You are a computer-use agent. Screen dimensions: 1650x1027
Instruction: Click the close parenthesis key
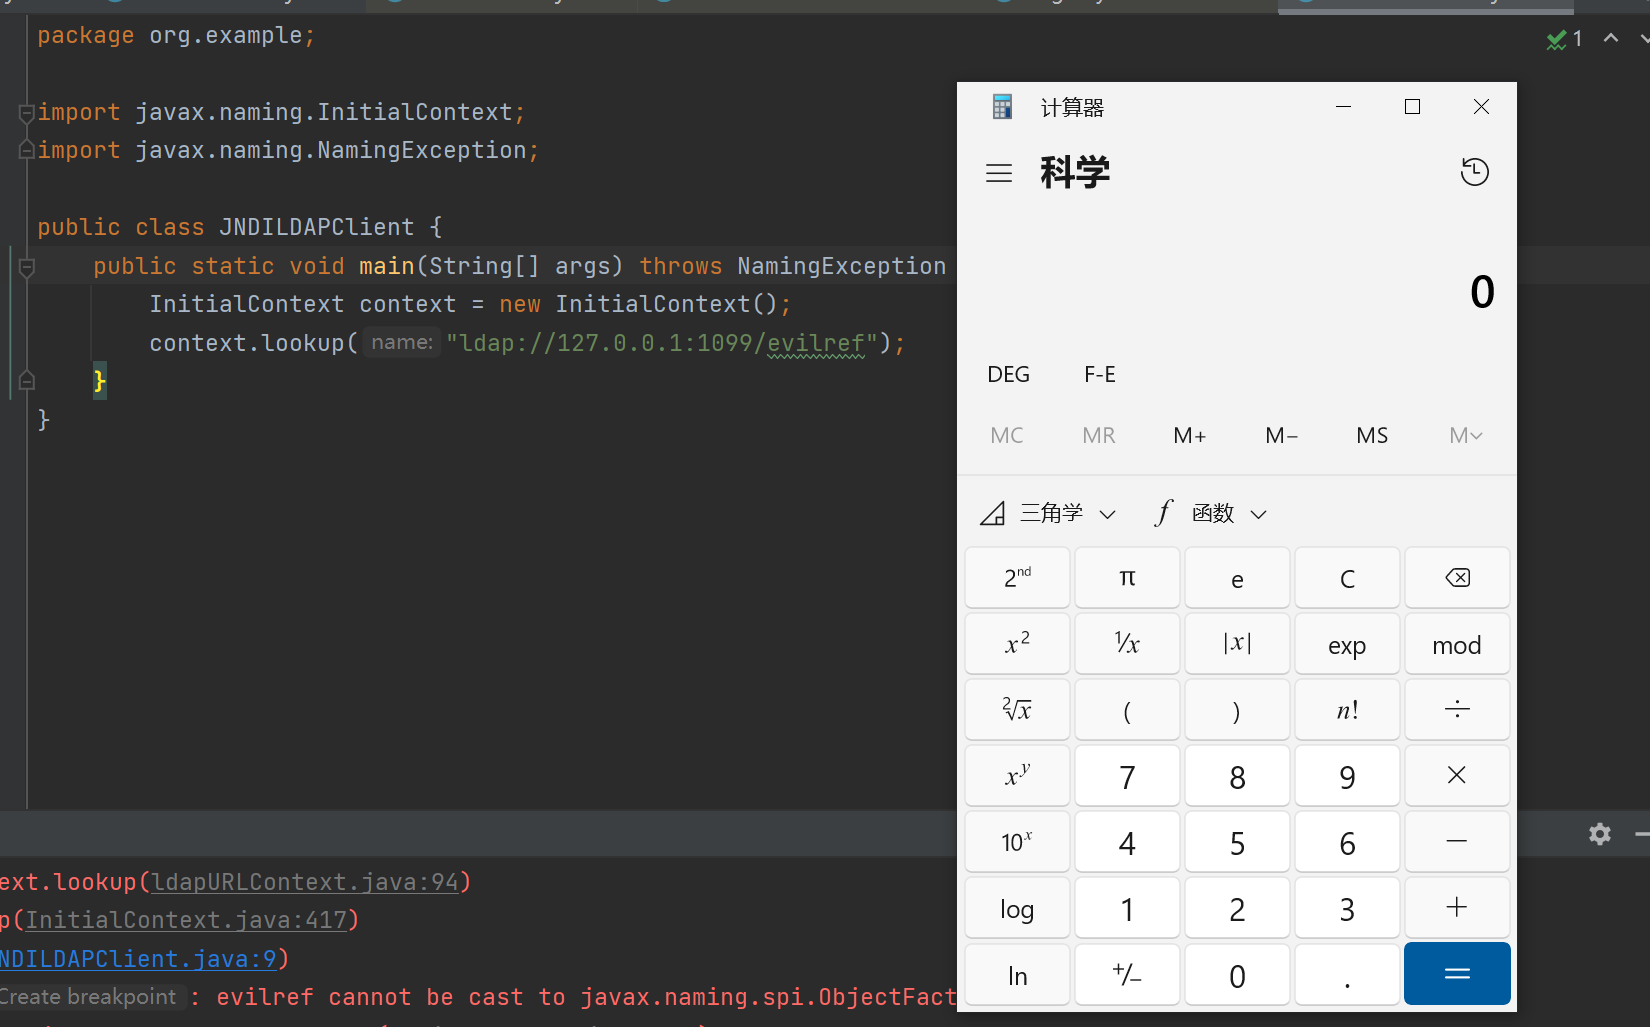tap(1237, 710)
